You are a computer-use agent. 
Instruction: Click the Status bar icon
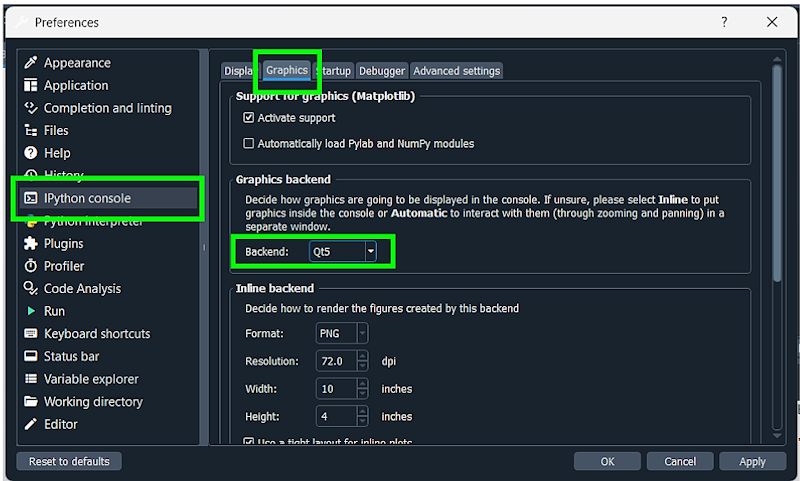pyautogui.click(x=31, y=356)
